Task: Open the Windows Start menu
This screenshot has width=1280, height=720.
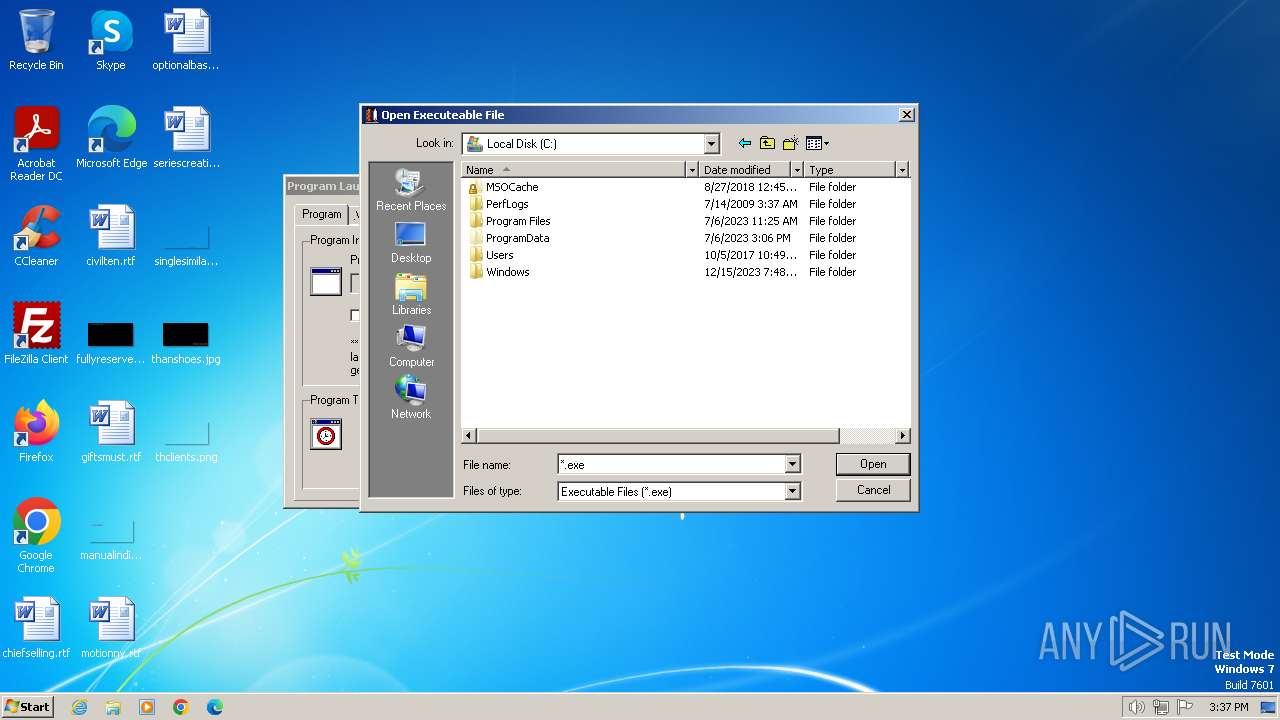Action: (x=27, y=707)
